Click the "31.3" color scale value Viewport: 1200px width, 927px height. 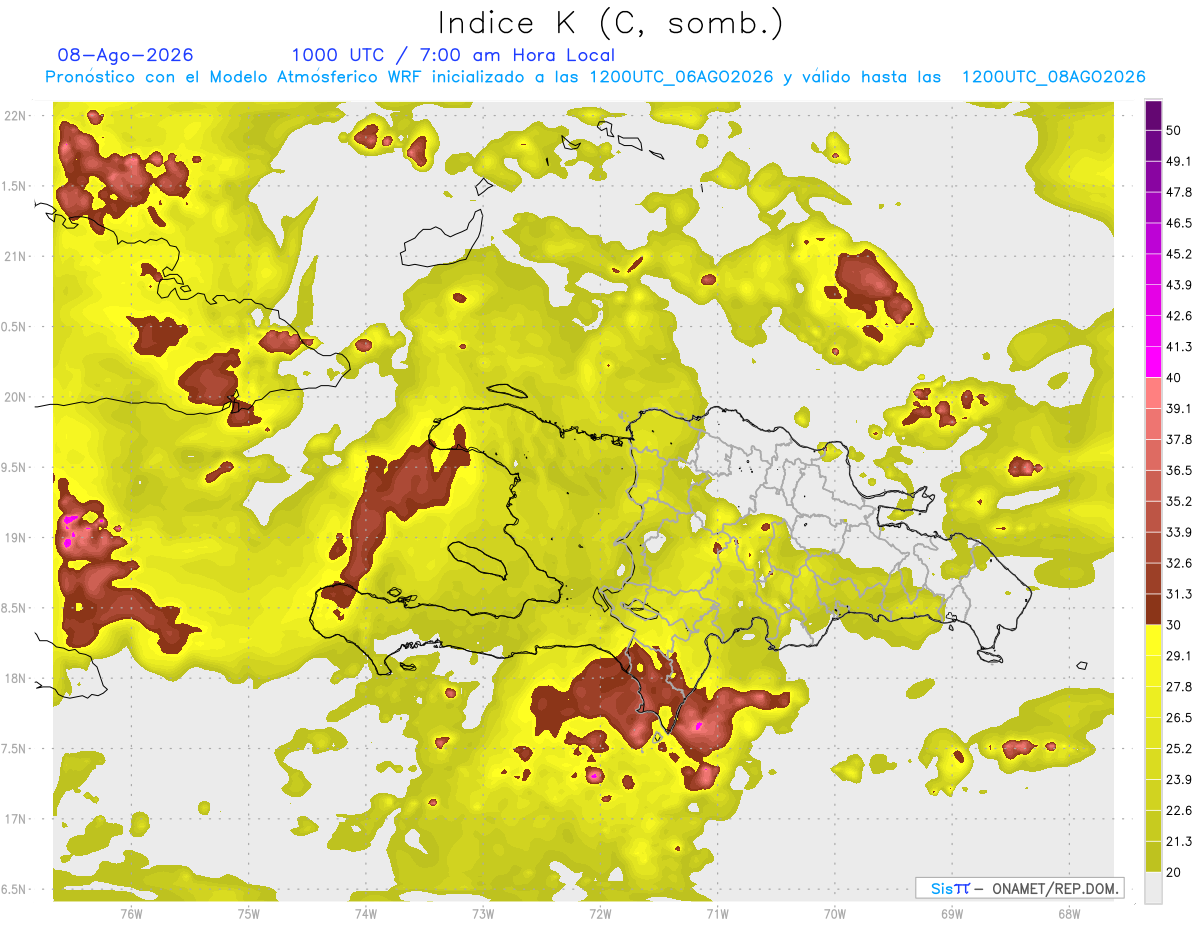coord(1178,594)
